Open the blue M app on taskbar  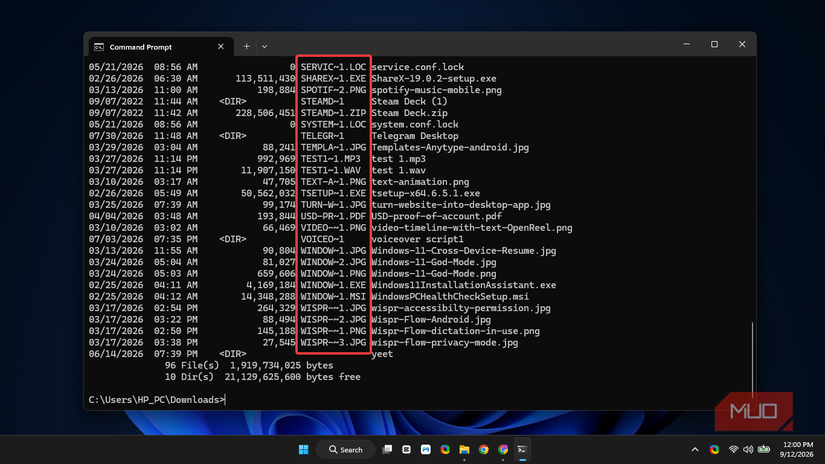coord(426,449)
